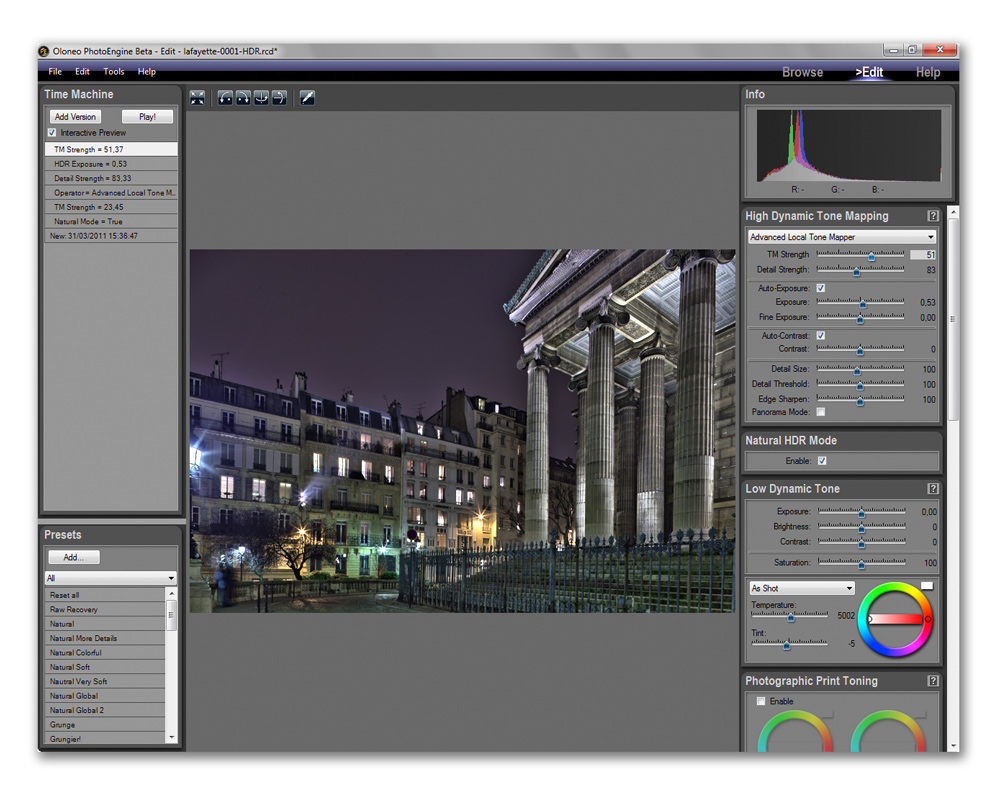
Task: Apply the Natural More Details preset
Action: pyautogui.click(x=105, y=638)
